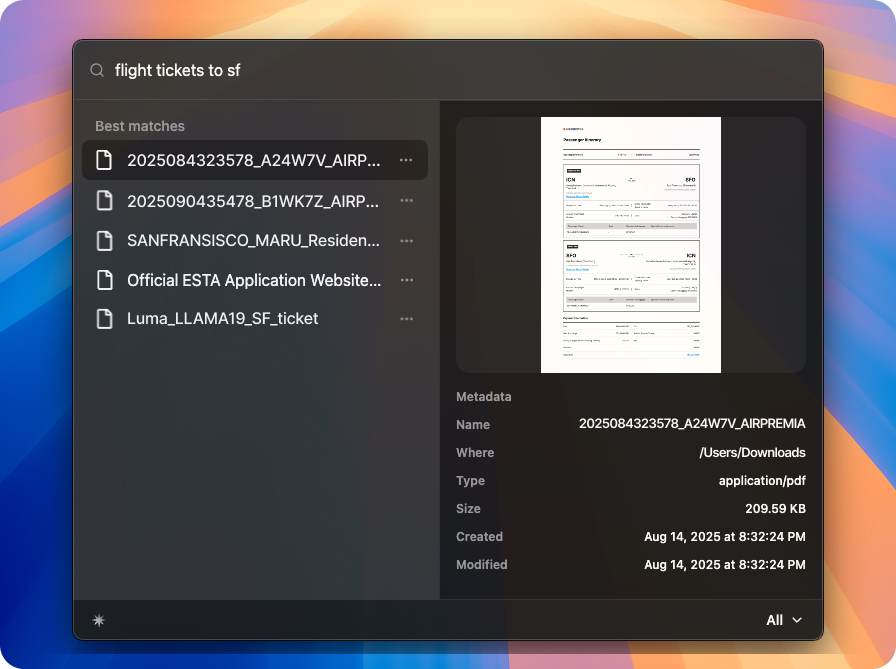
Task: Open the All filter dropdown
Action: (x=784, y=620)
